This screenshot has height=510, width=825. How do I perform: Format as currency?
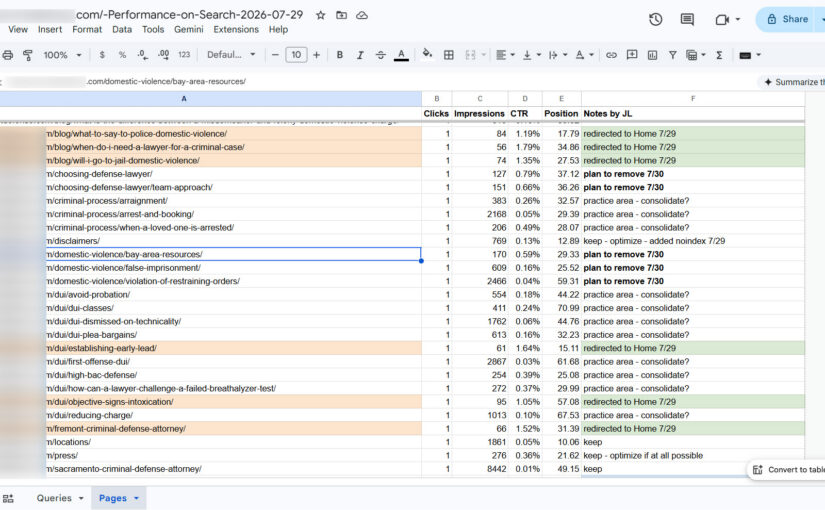pos(102,55)
